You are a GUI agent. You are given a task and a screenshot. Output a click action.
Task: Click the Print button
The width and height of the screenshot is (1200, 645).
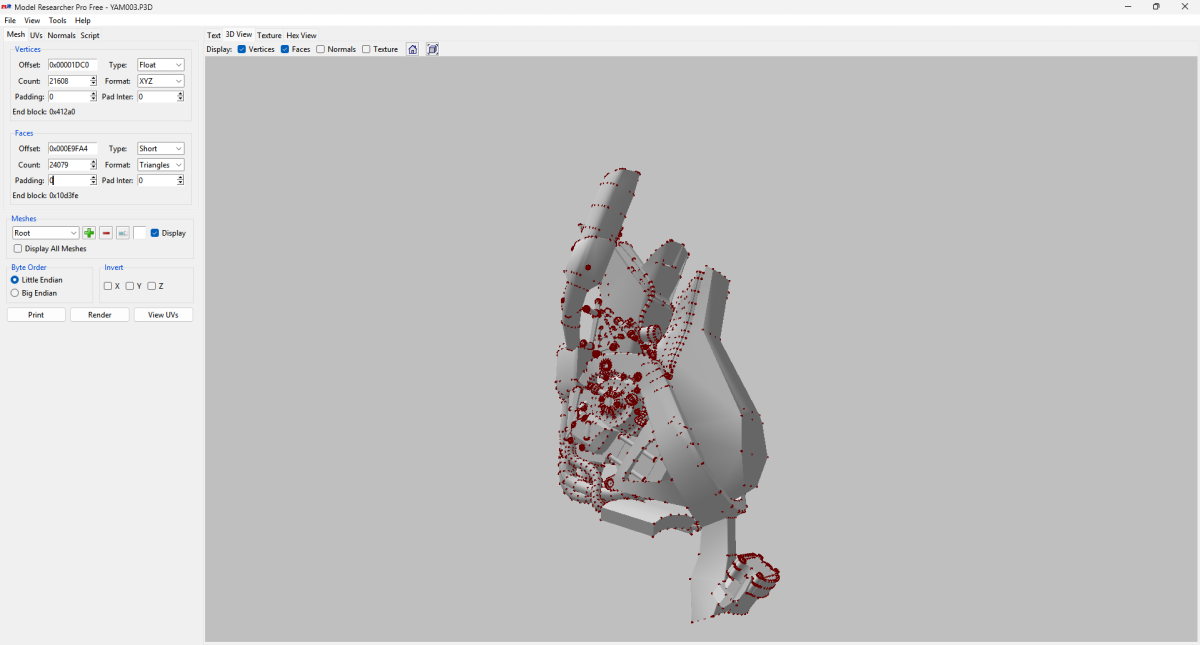[x=36, y=315]
